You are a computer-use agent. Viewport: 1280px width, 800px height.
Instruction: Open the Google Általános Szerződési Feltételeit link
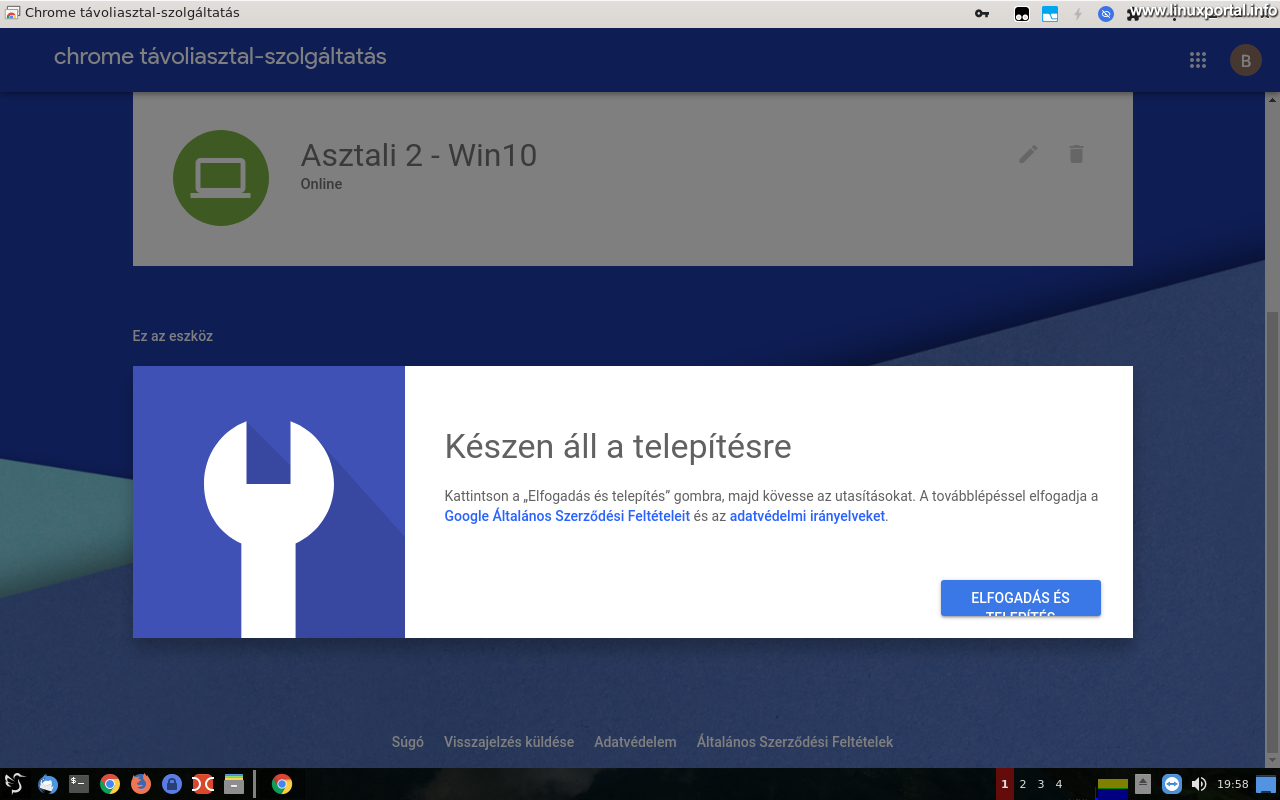pyautogui.click(x=567, y=517)
